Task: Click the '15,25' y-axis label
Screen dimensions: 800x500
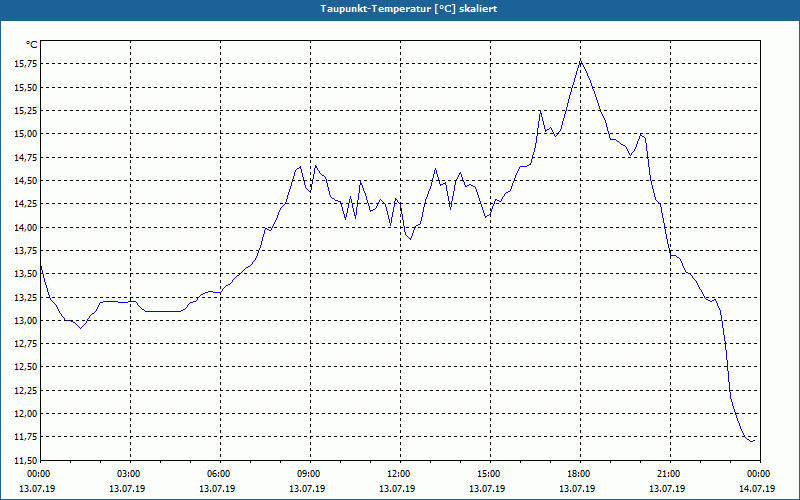Action: pyautogui.click(x=26, y=111)
